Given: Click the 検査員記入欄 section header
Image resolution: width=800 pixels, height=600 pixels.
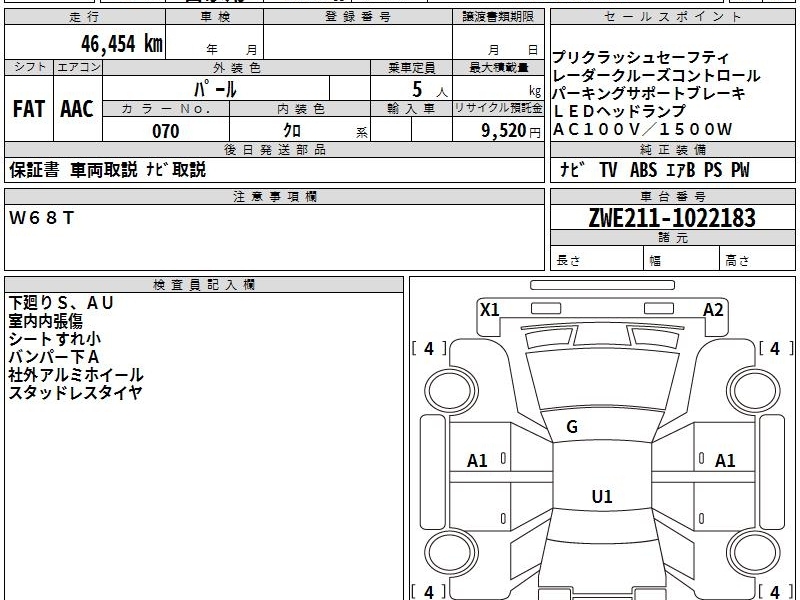Looking at the screenshot, I should click(204, 285).
